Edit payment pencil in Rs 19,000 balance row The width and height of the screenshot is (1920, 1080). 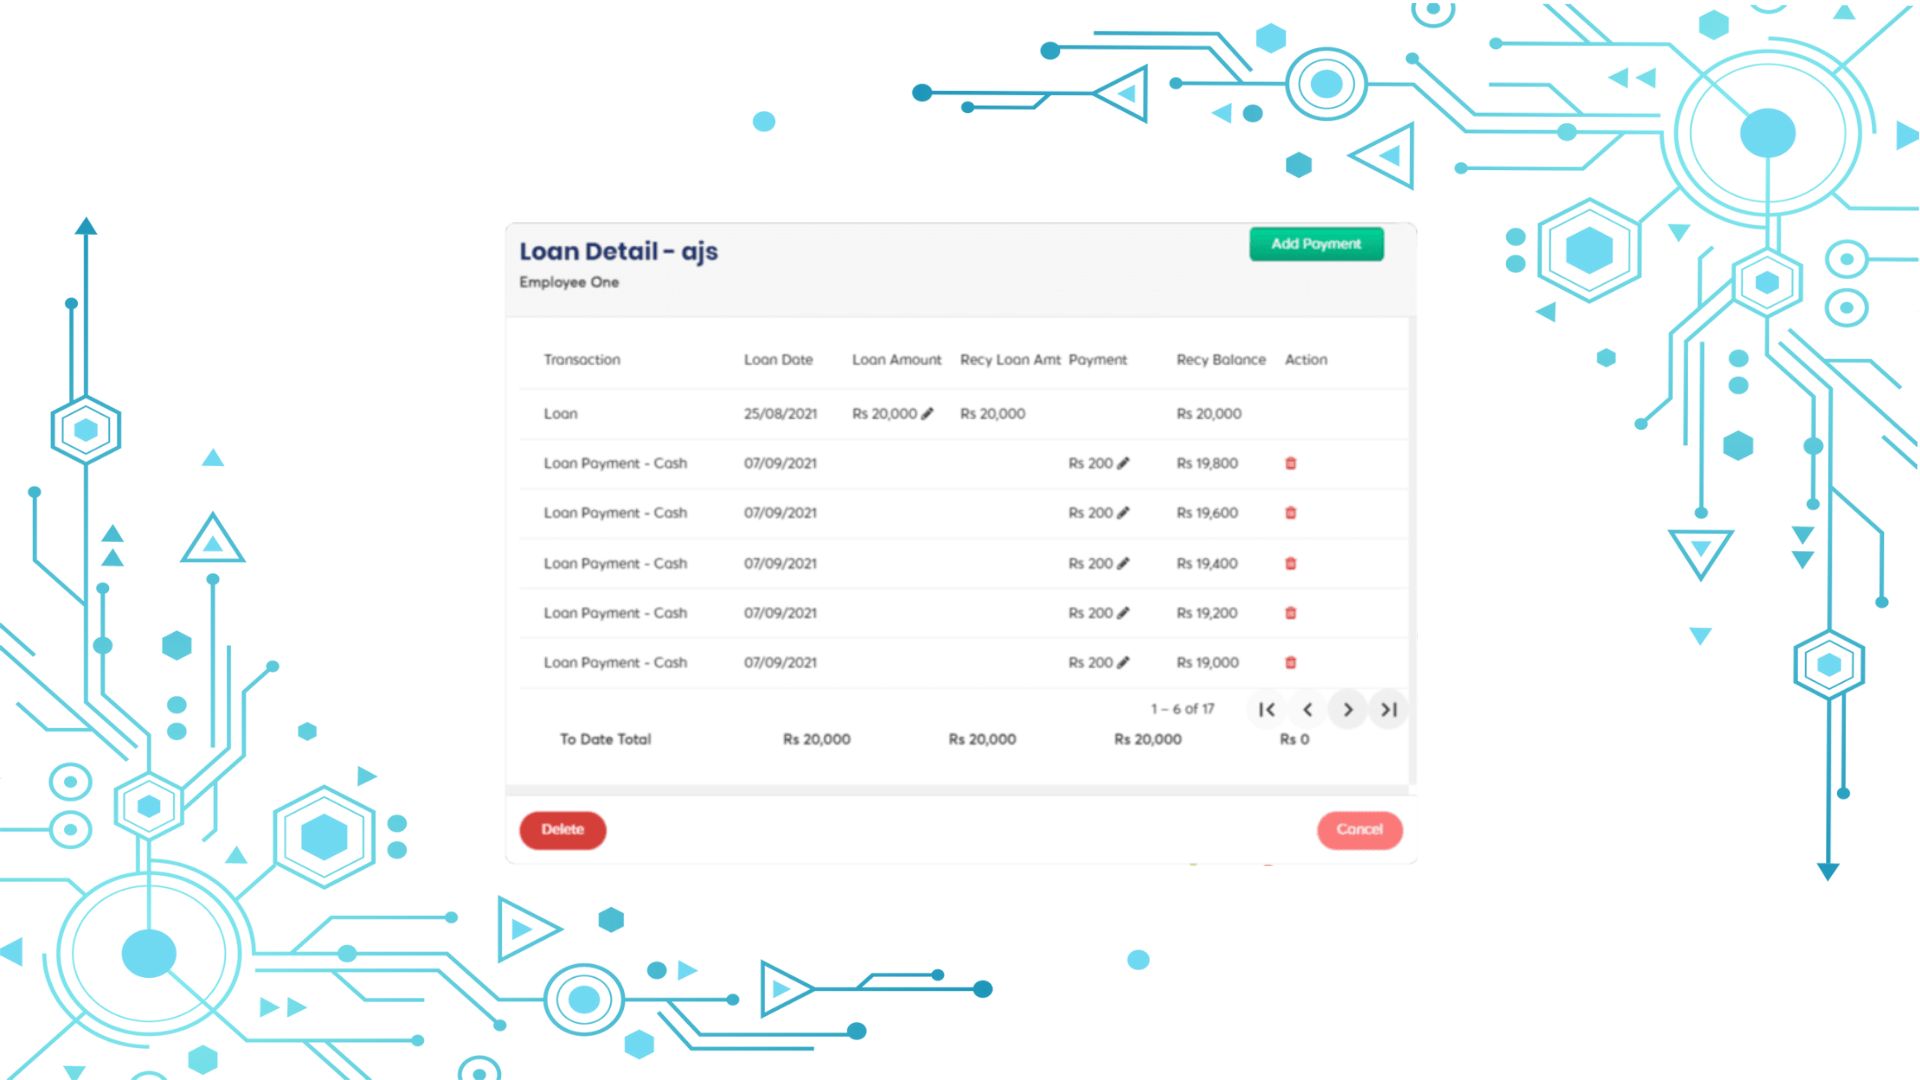point(1123,662)
